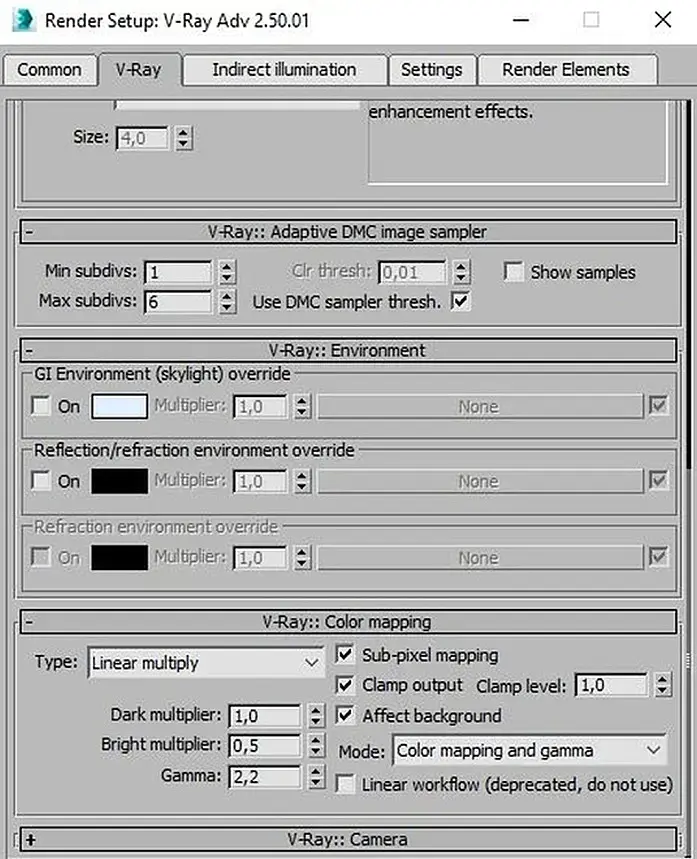The image size is (697, 859).
Task: Adjust the Bright multiplier spinner arrows
Action: point(316,746)
